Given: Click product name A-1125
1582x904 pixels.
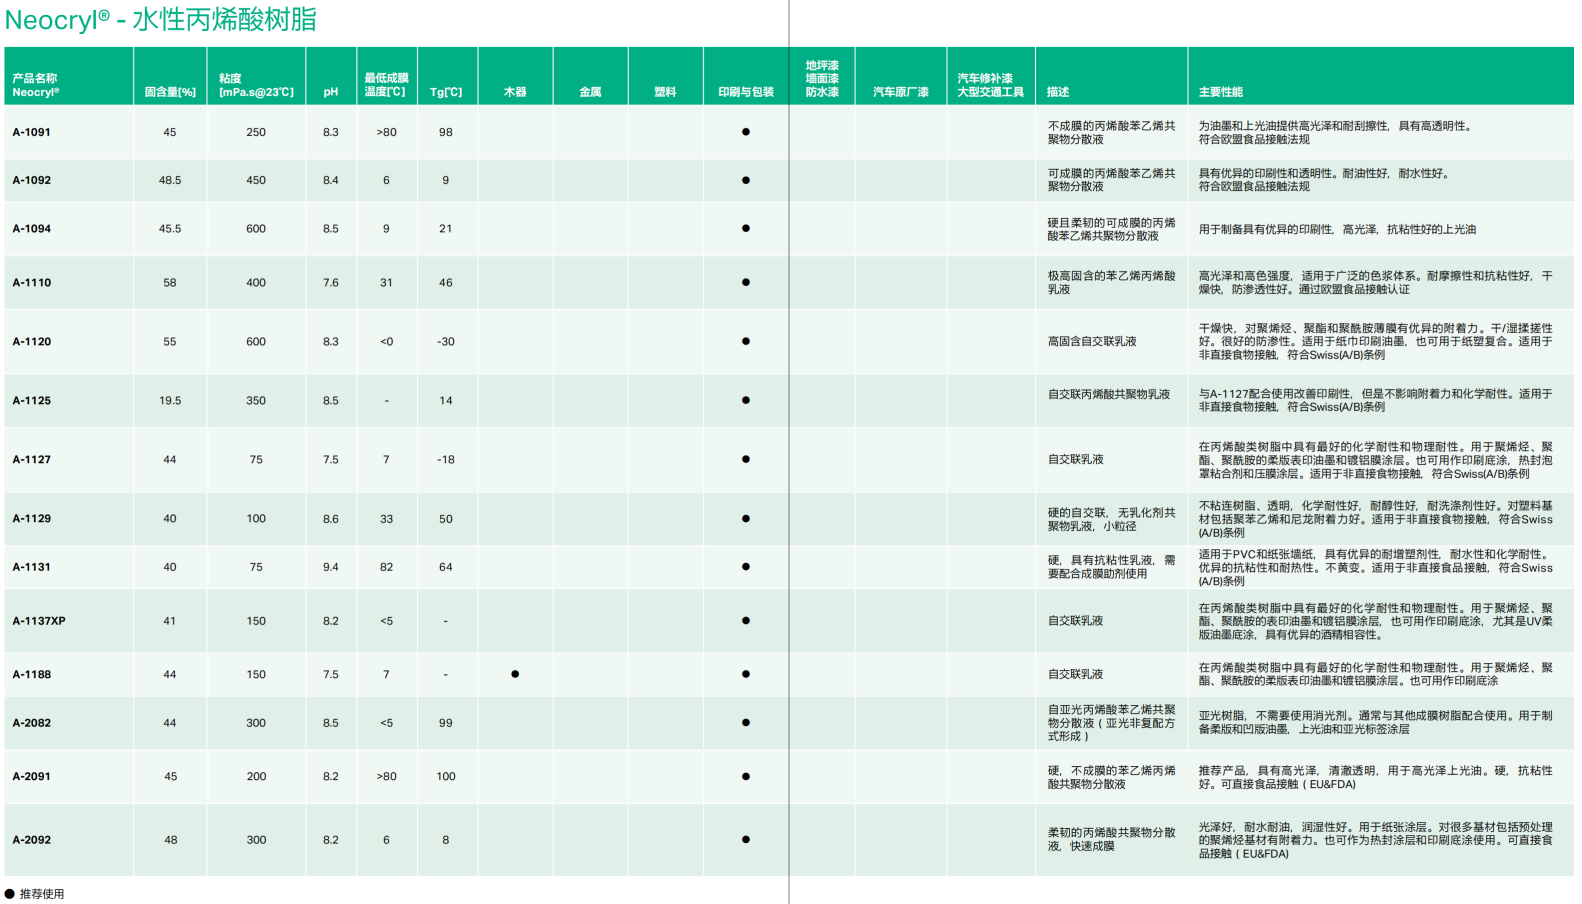Looking at the screenshot, I should pyautogui.click(x=32, y=401).
